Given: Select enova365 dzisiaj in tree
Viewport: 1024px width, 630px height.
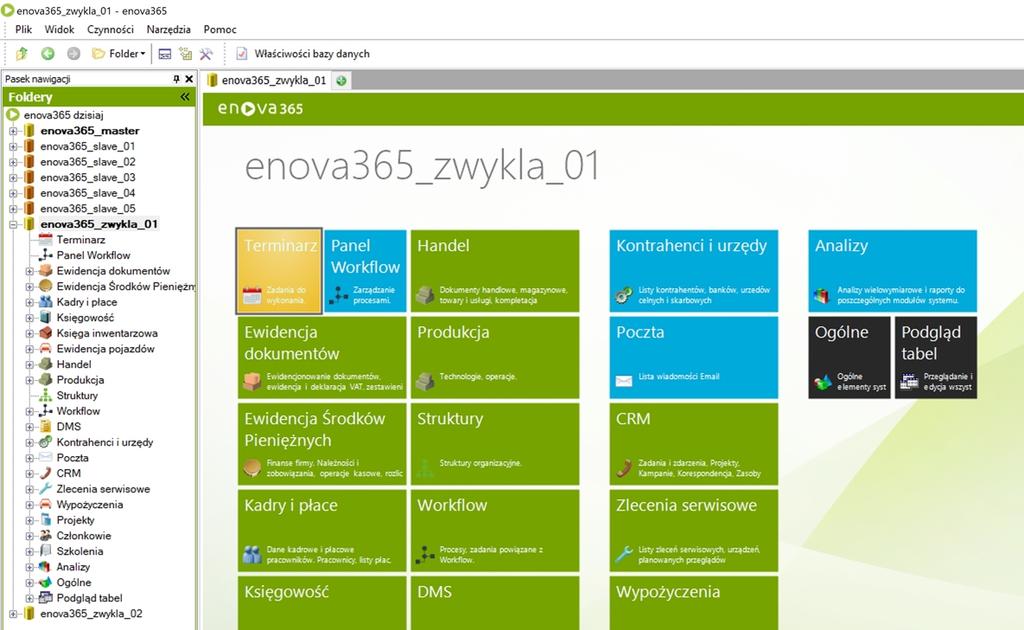Looking at the screenshot, I should (63, 115).
